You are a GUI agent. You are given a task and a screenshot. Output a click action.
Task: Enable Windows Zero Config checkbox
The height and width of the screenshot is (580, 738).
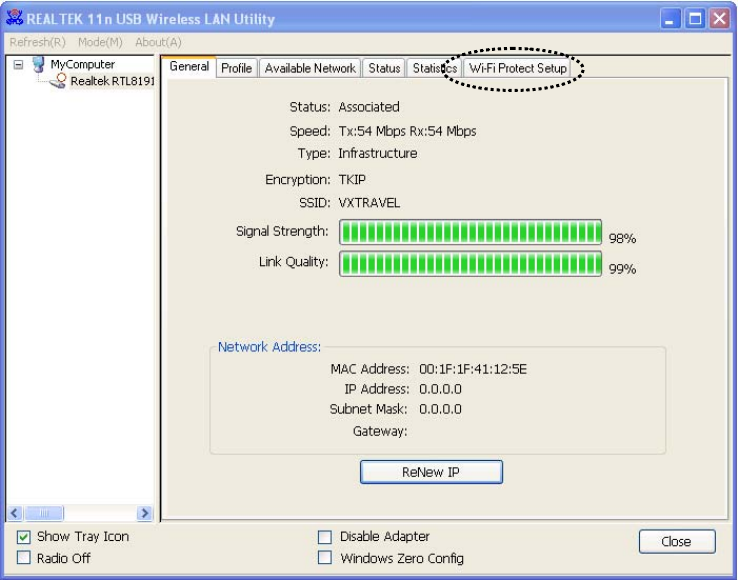point(325,558)
